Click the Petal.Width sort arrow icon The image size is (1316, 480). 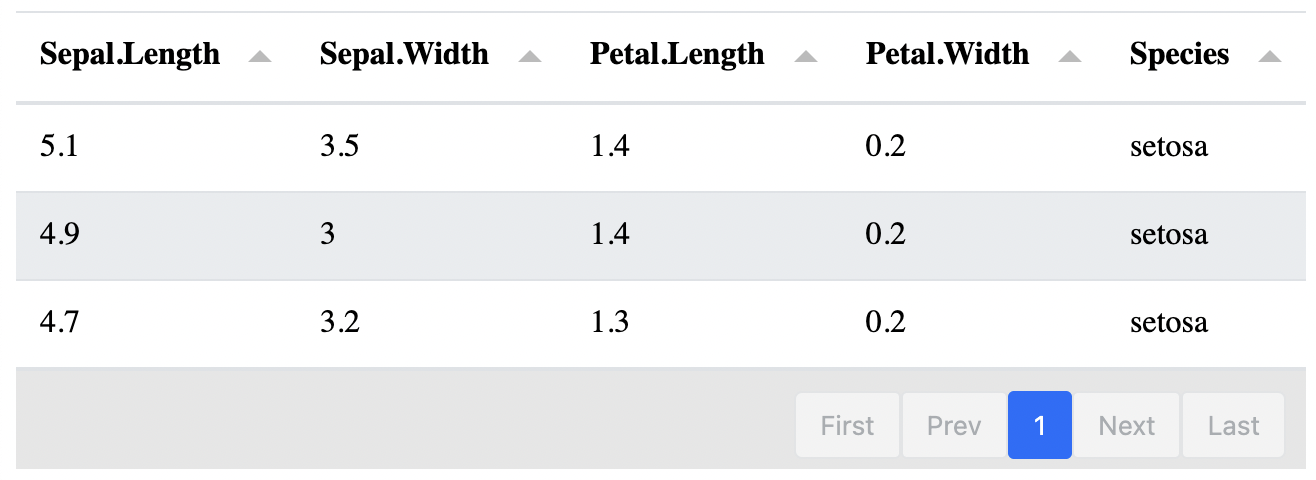[x=1070, y=57]
